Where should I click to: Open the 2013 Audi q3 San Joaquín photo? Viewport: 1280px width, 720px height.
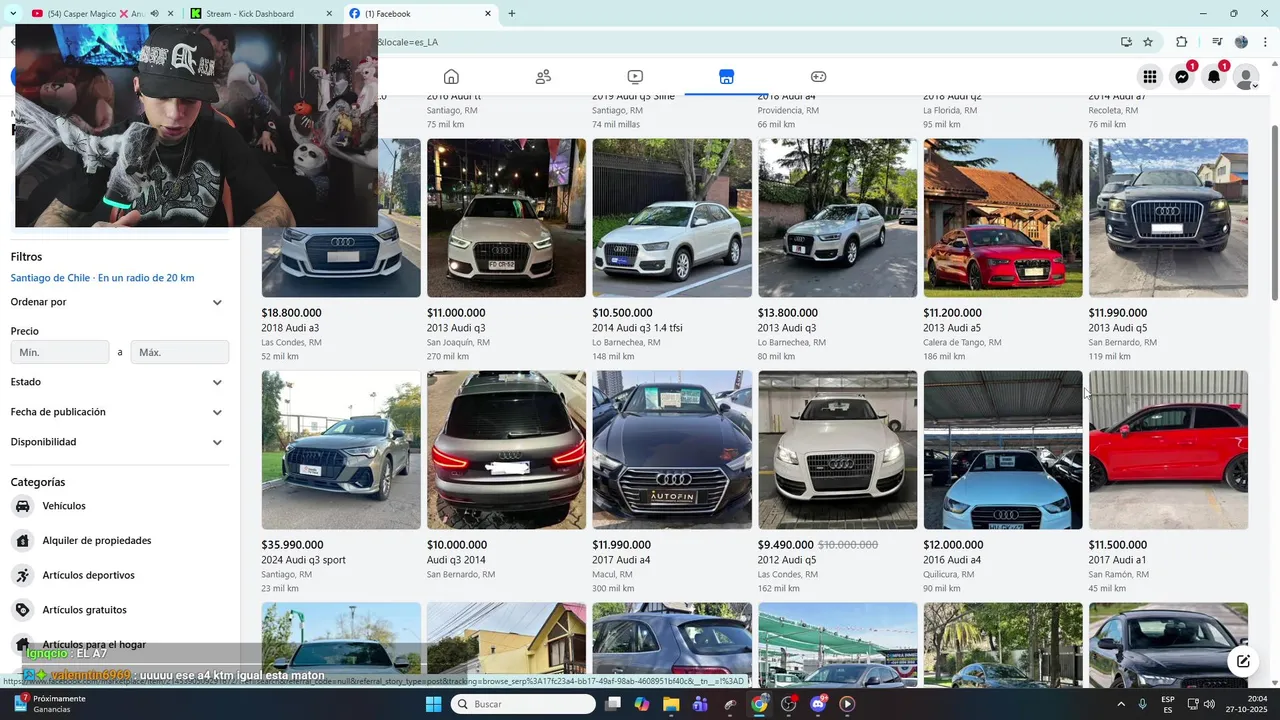tap(506, 218)
